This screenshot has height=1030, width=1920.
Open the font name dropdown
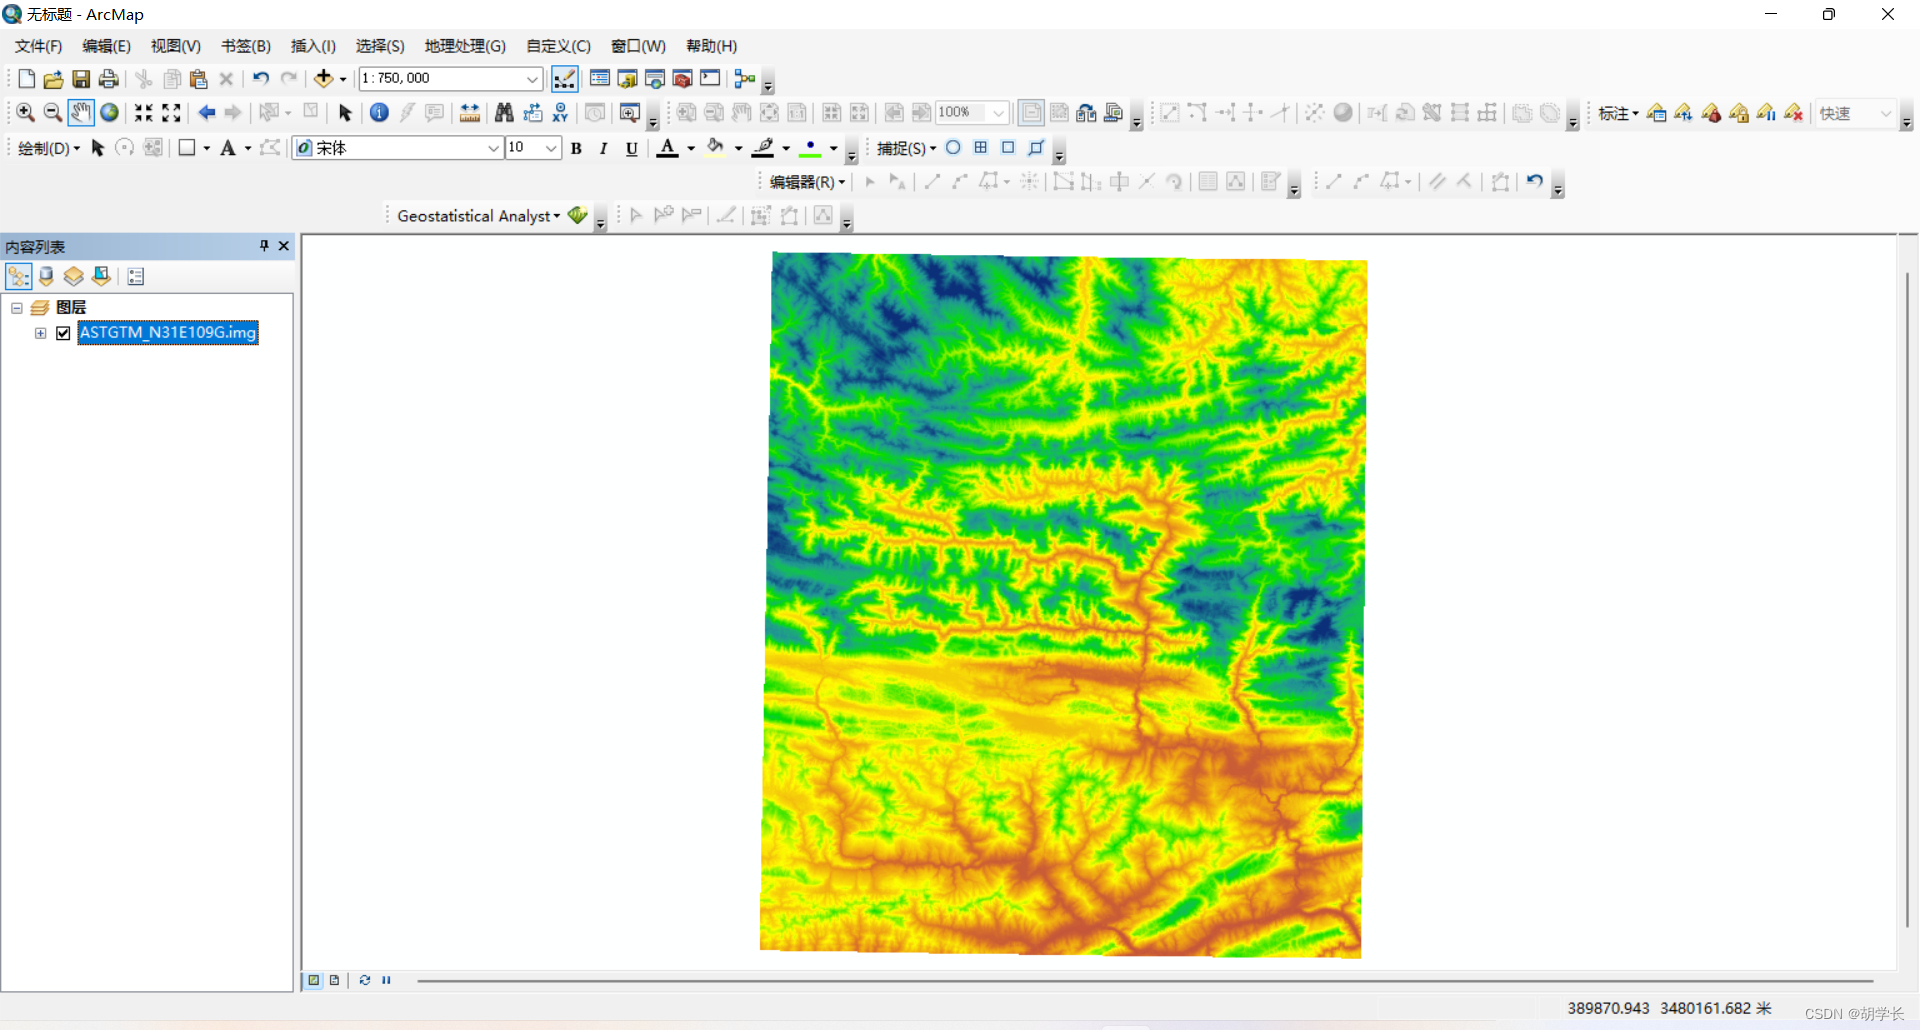coord(493,149)
